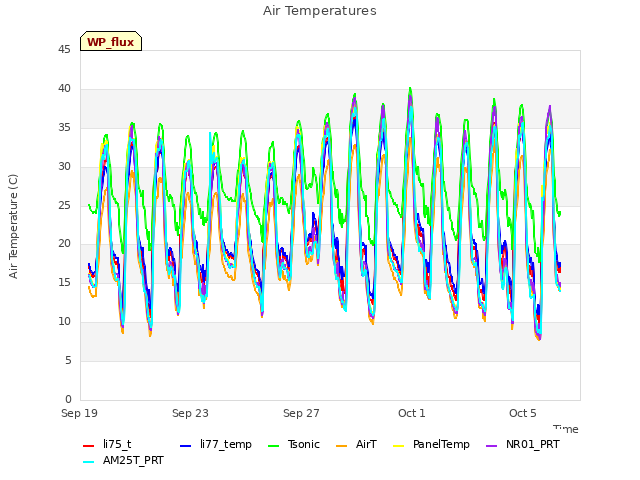The image size is (640, 480).
Task: Click the 25 y-axis tick label
Action: tap(64, 205)
